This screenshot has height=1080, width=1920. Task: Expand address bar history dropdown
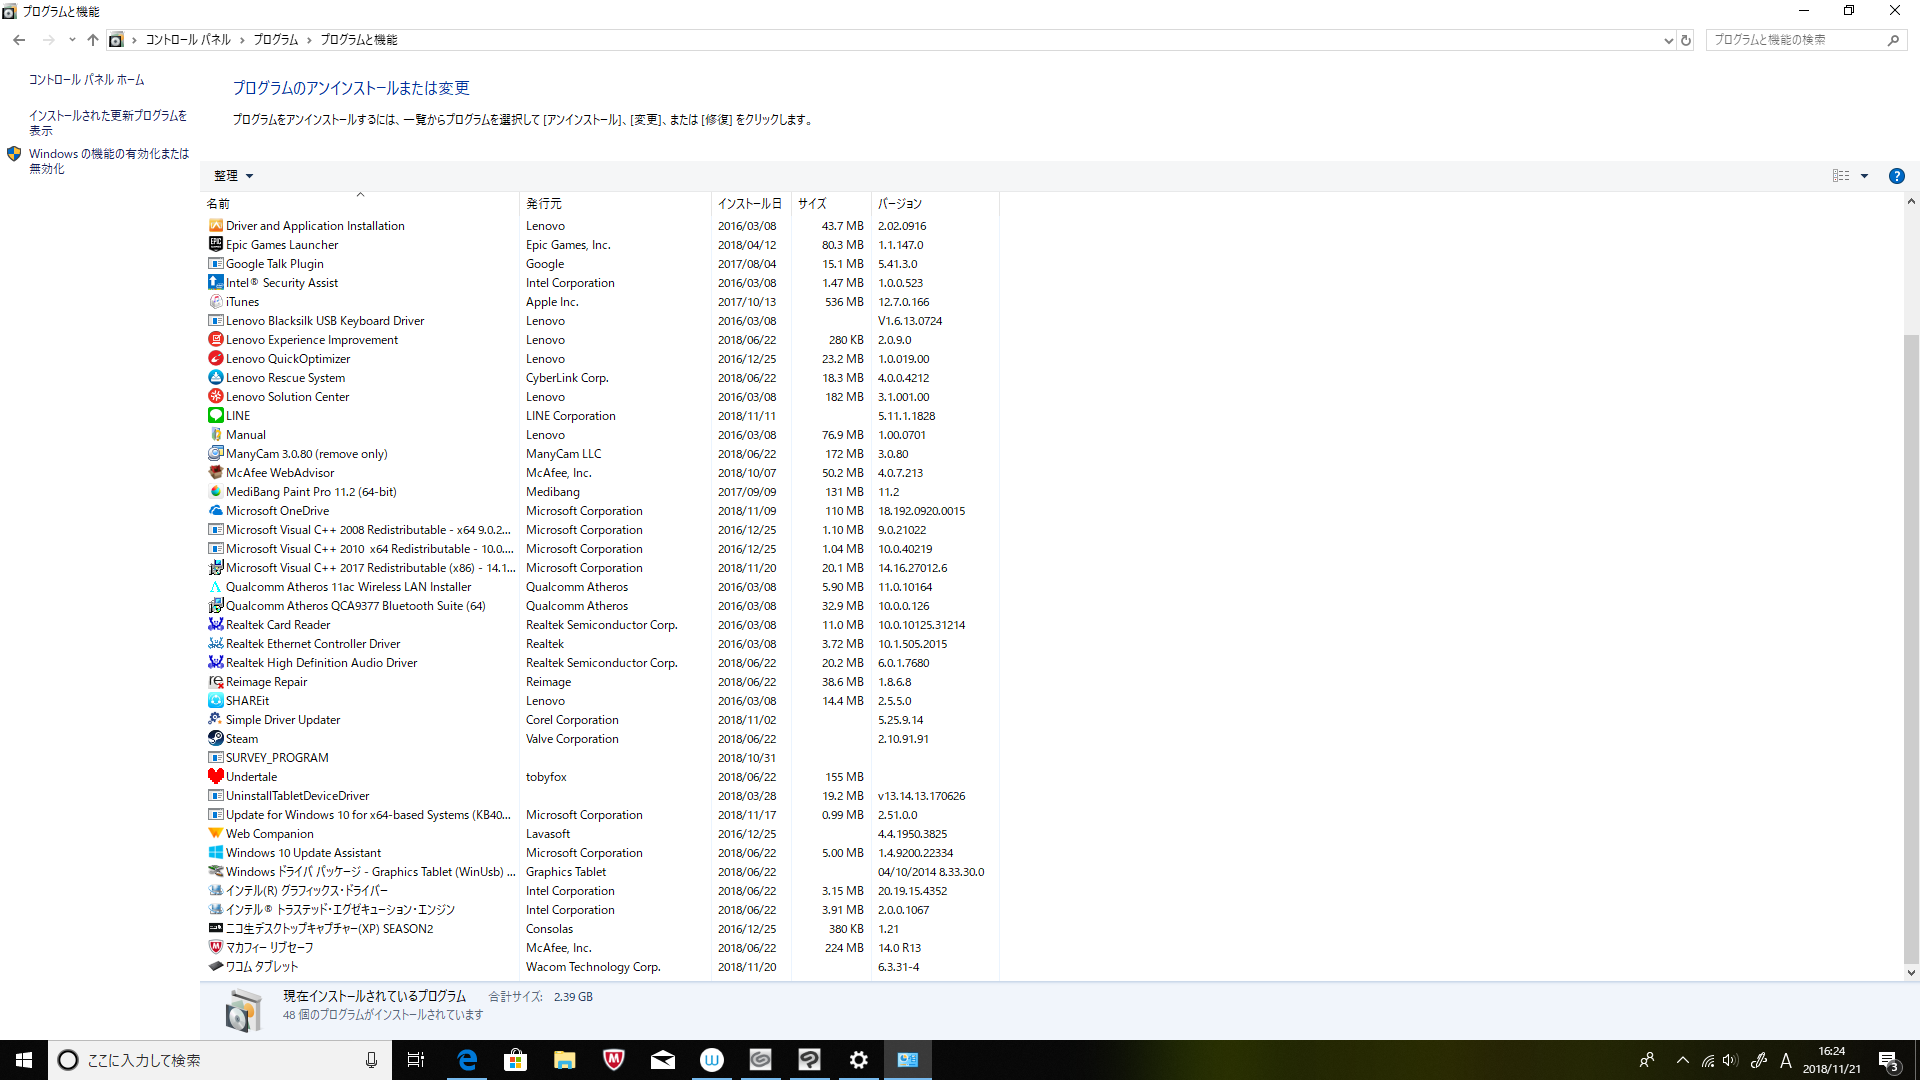pyautogui.click(x=1668, y=40)
